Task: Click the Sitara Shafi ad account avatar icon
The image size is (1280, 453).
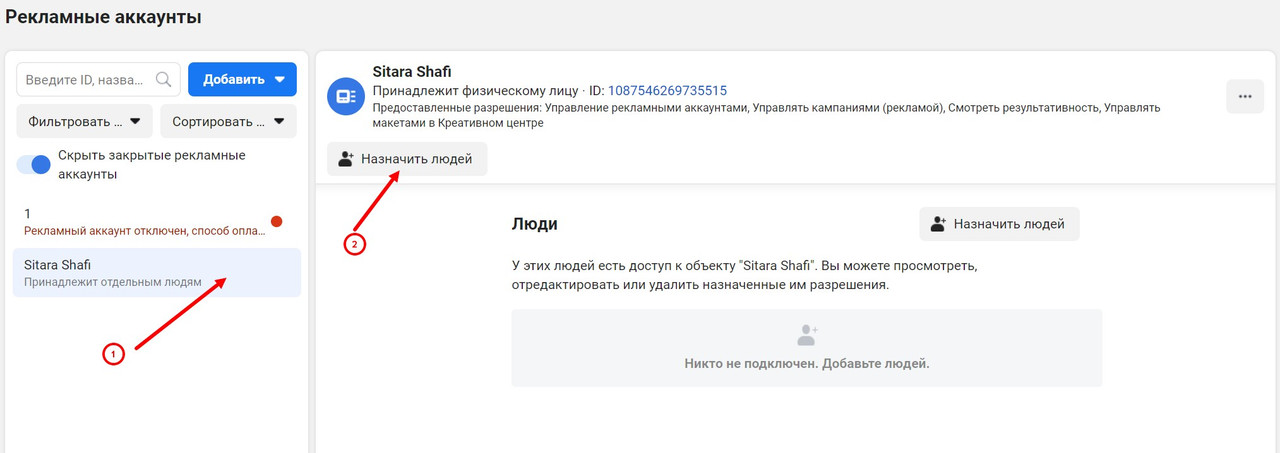Action: 346,96
